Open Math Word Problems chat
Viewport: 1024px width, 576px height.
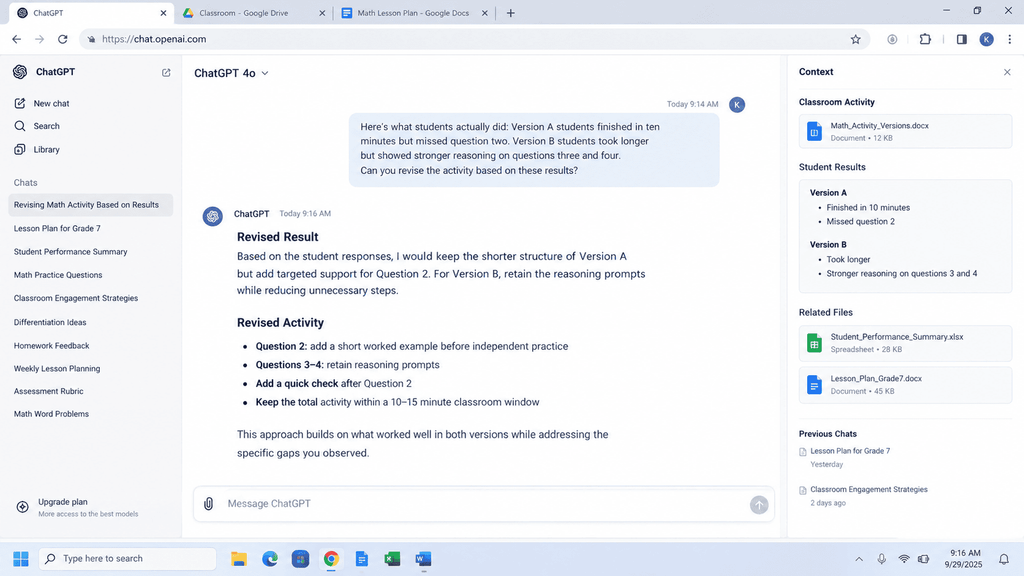51,414
